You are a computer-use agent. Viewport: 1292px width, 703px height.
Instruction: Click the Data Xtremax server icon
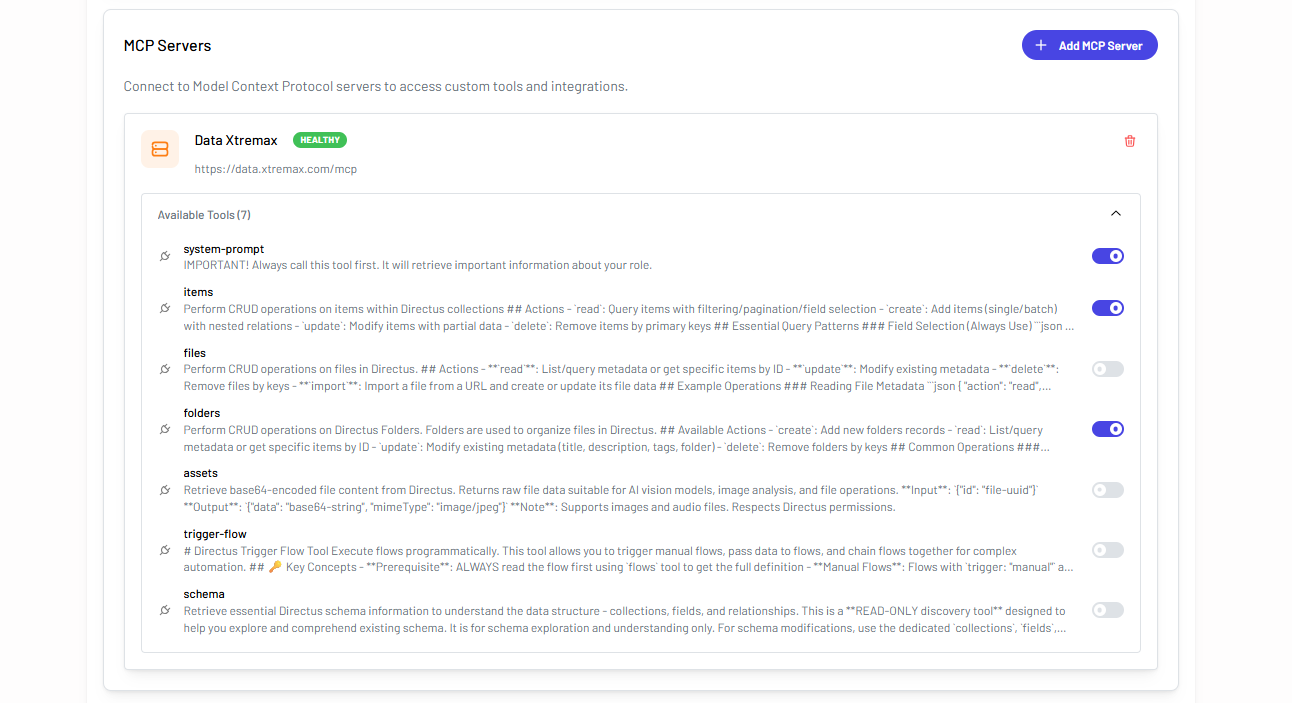tap(160, 149)
